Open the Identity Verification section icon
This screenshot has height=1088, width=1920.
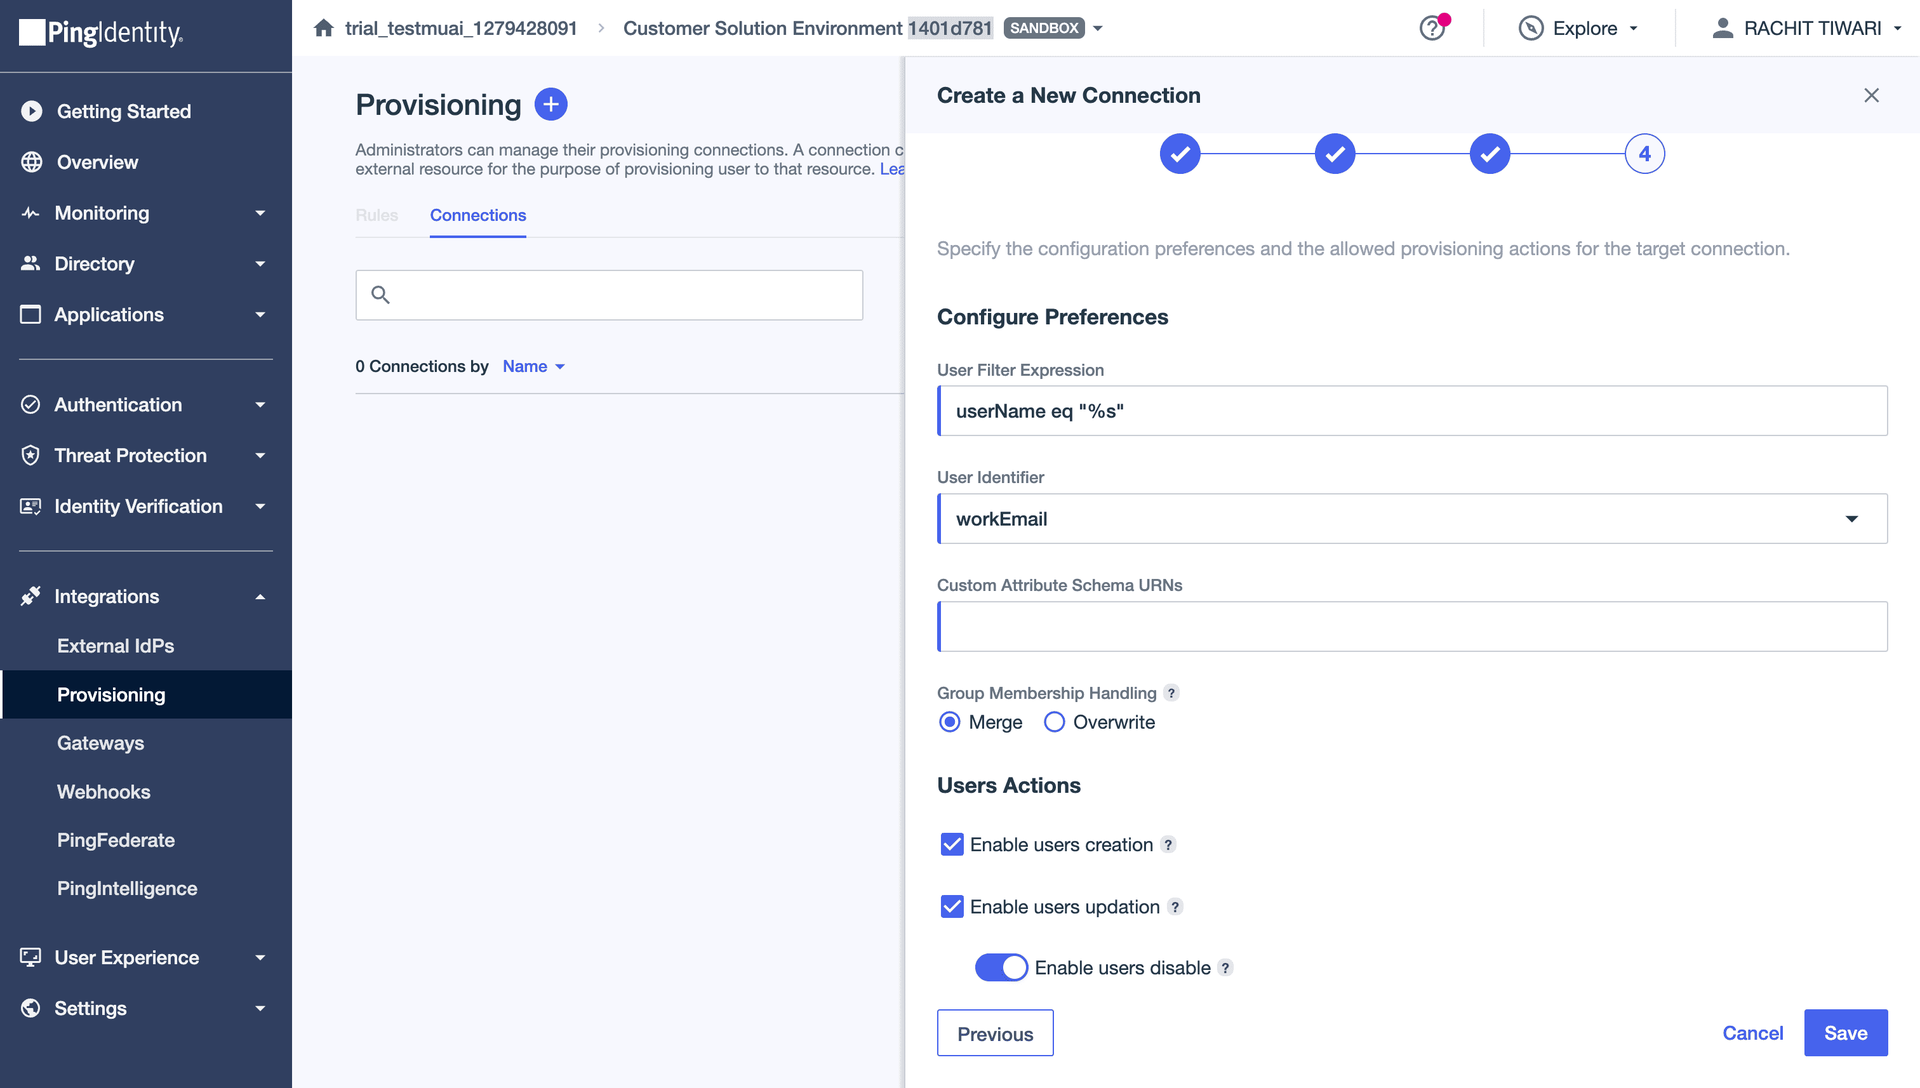pyautogui.click(x=30, y=506)
